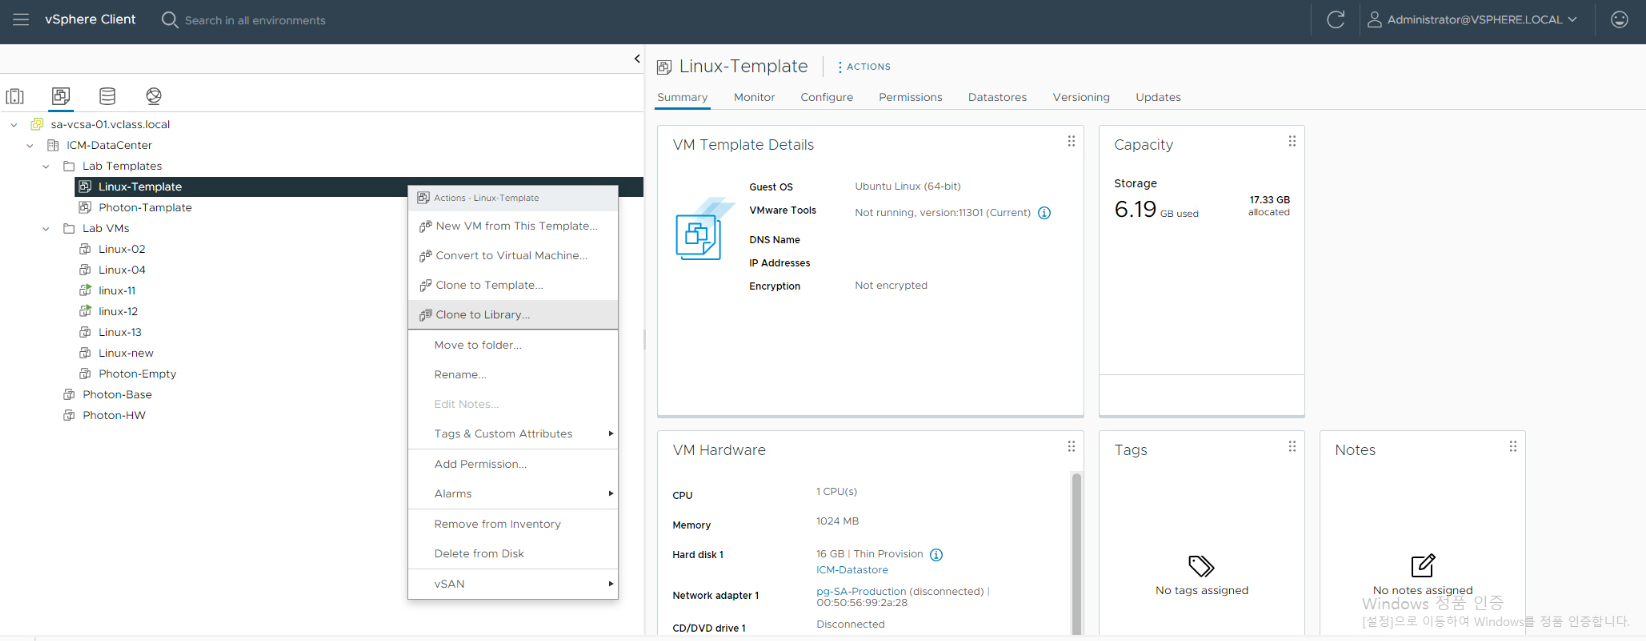1646x641 pixels.
Task: Click the tag icon in Tags card
Action: click(x=1201, y=566)
